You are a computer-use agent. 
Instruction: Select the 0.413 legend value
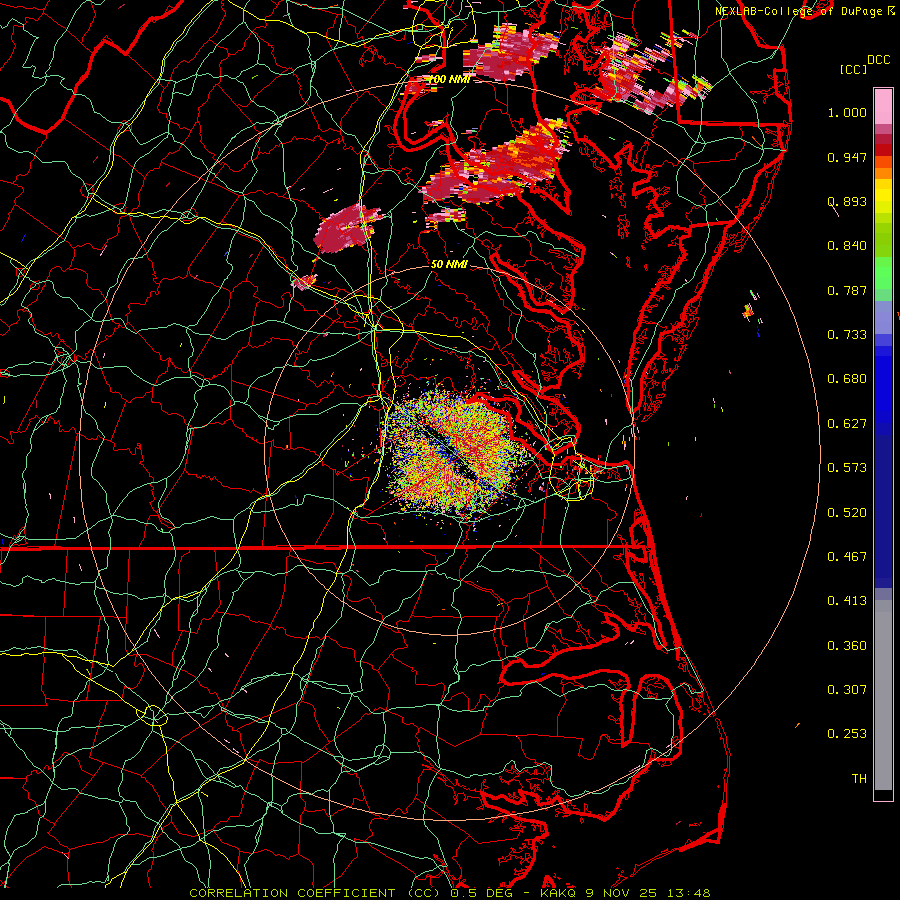pos(847,601)
